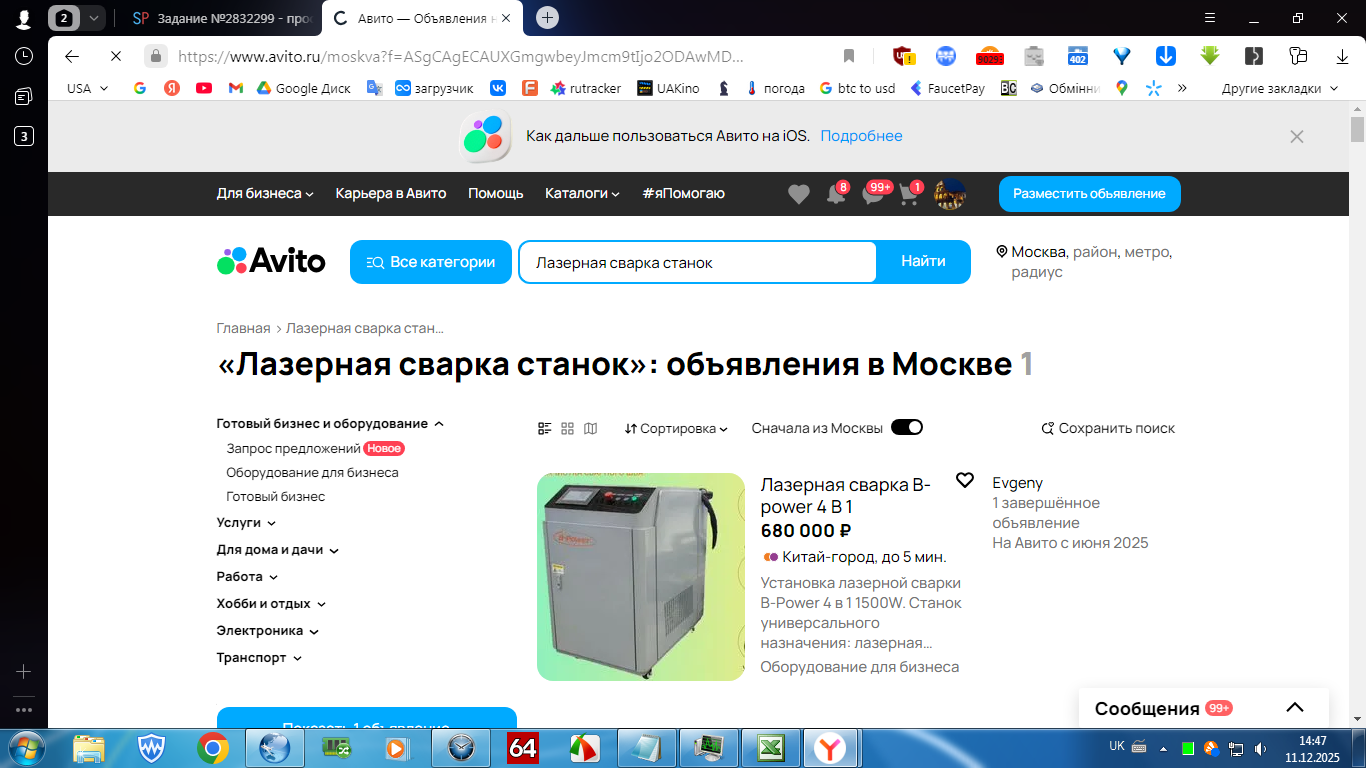Open Excel from the taskbar
This screenshot has width=1366, height=768.
pyautogui.click(x=770, y=747)
